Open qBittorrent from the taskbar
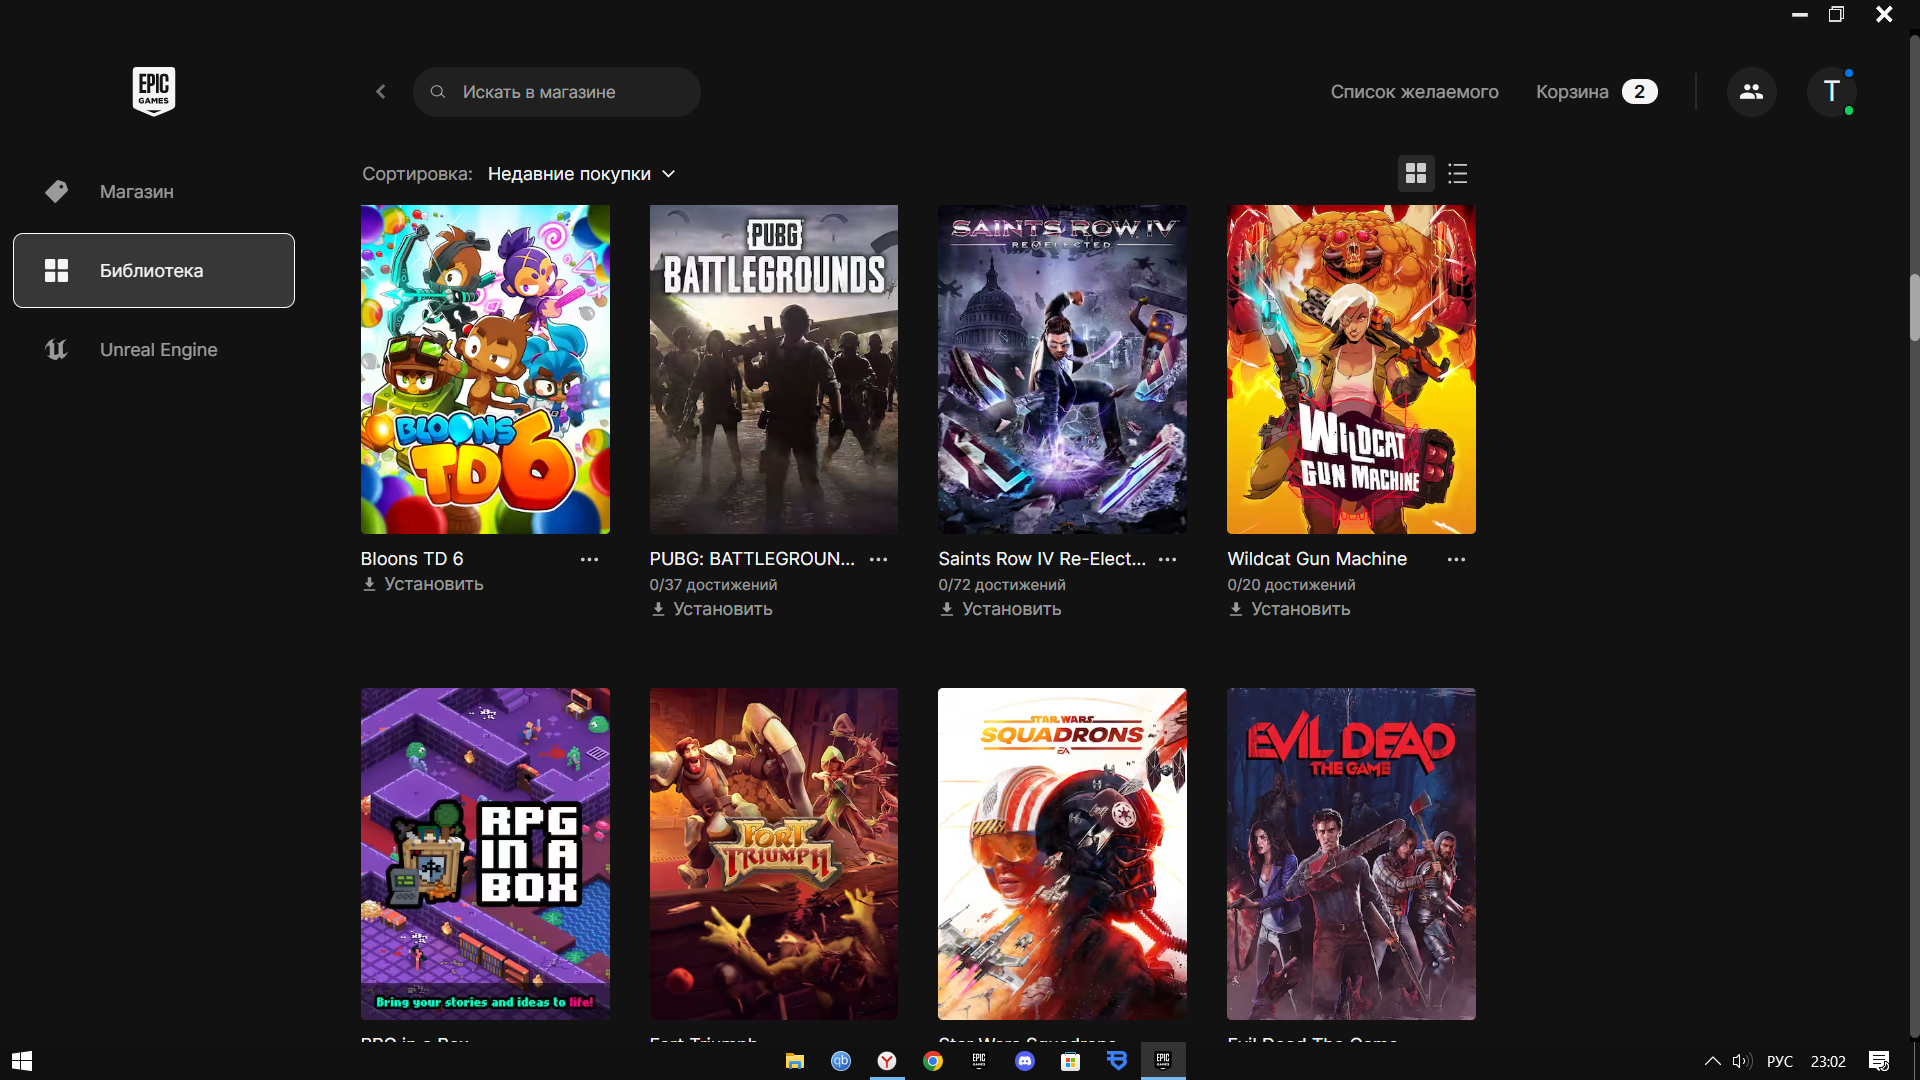Image resolution: width=1920 pixels, height=1080 pixels. [841, 1061]
